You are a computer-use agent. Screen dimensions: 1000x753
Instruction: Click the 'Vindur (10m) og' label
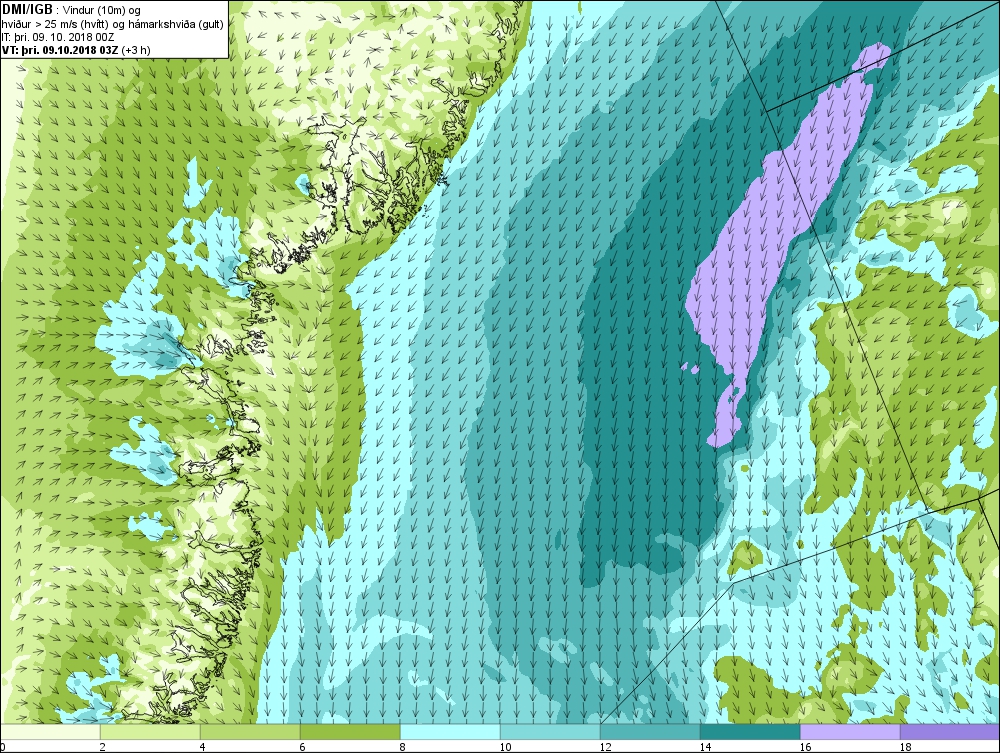[103, 11]
